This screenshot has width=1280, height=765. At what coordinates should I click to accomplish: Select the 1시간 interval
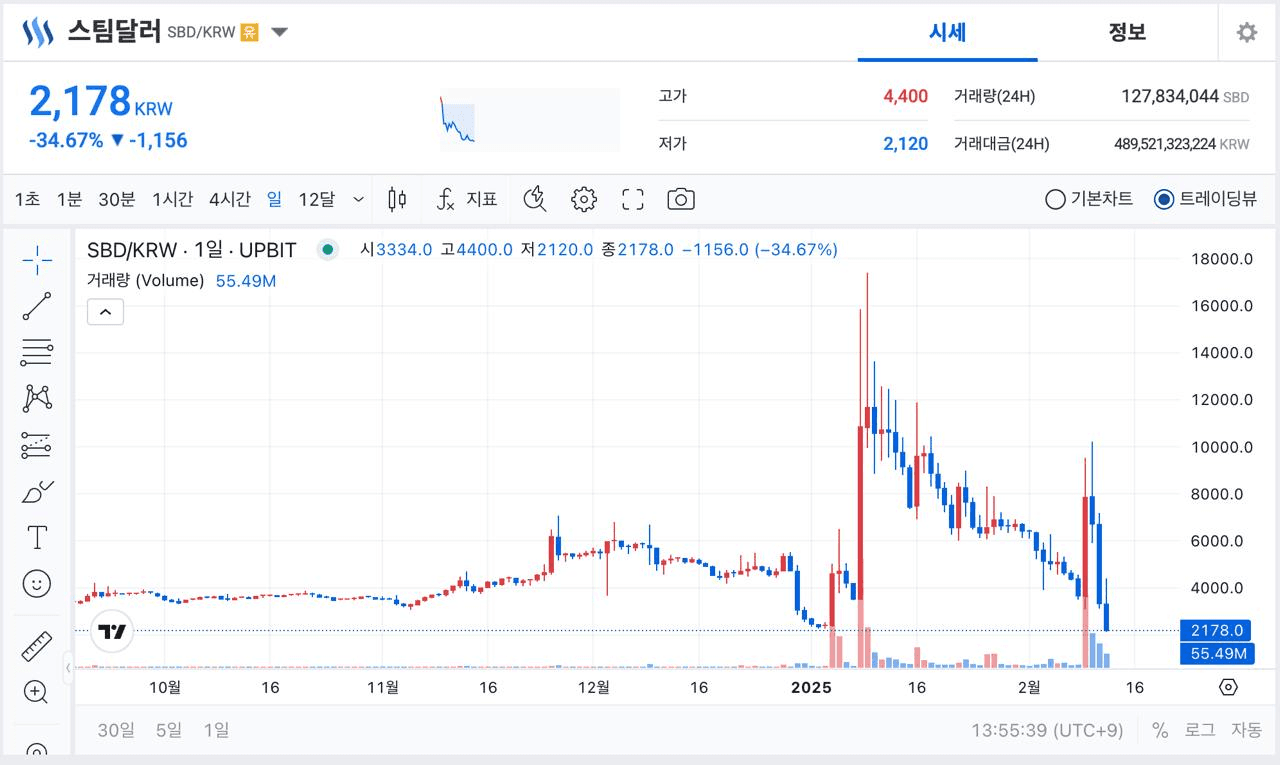(172, 199)
